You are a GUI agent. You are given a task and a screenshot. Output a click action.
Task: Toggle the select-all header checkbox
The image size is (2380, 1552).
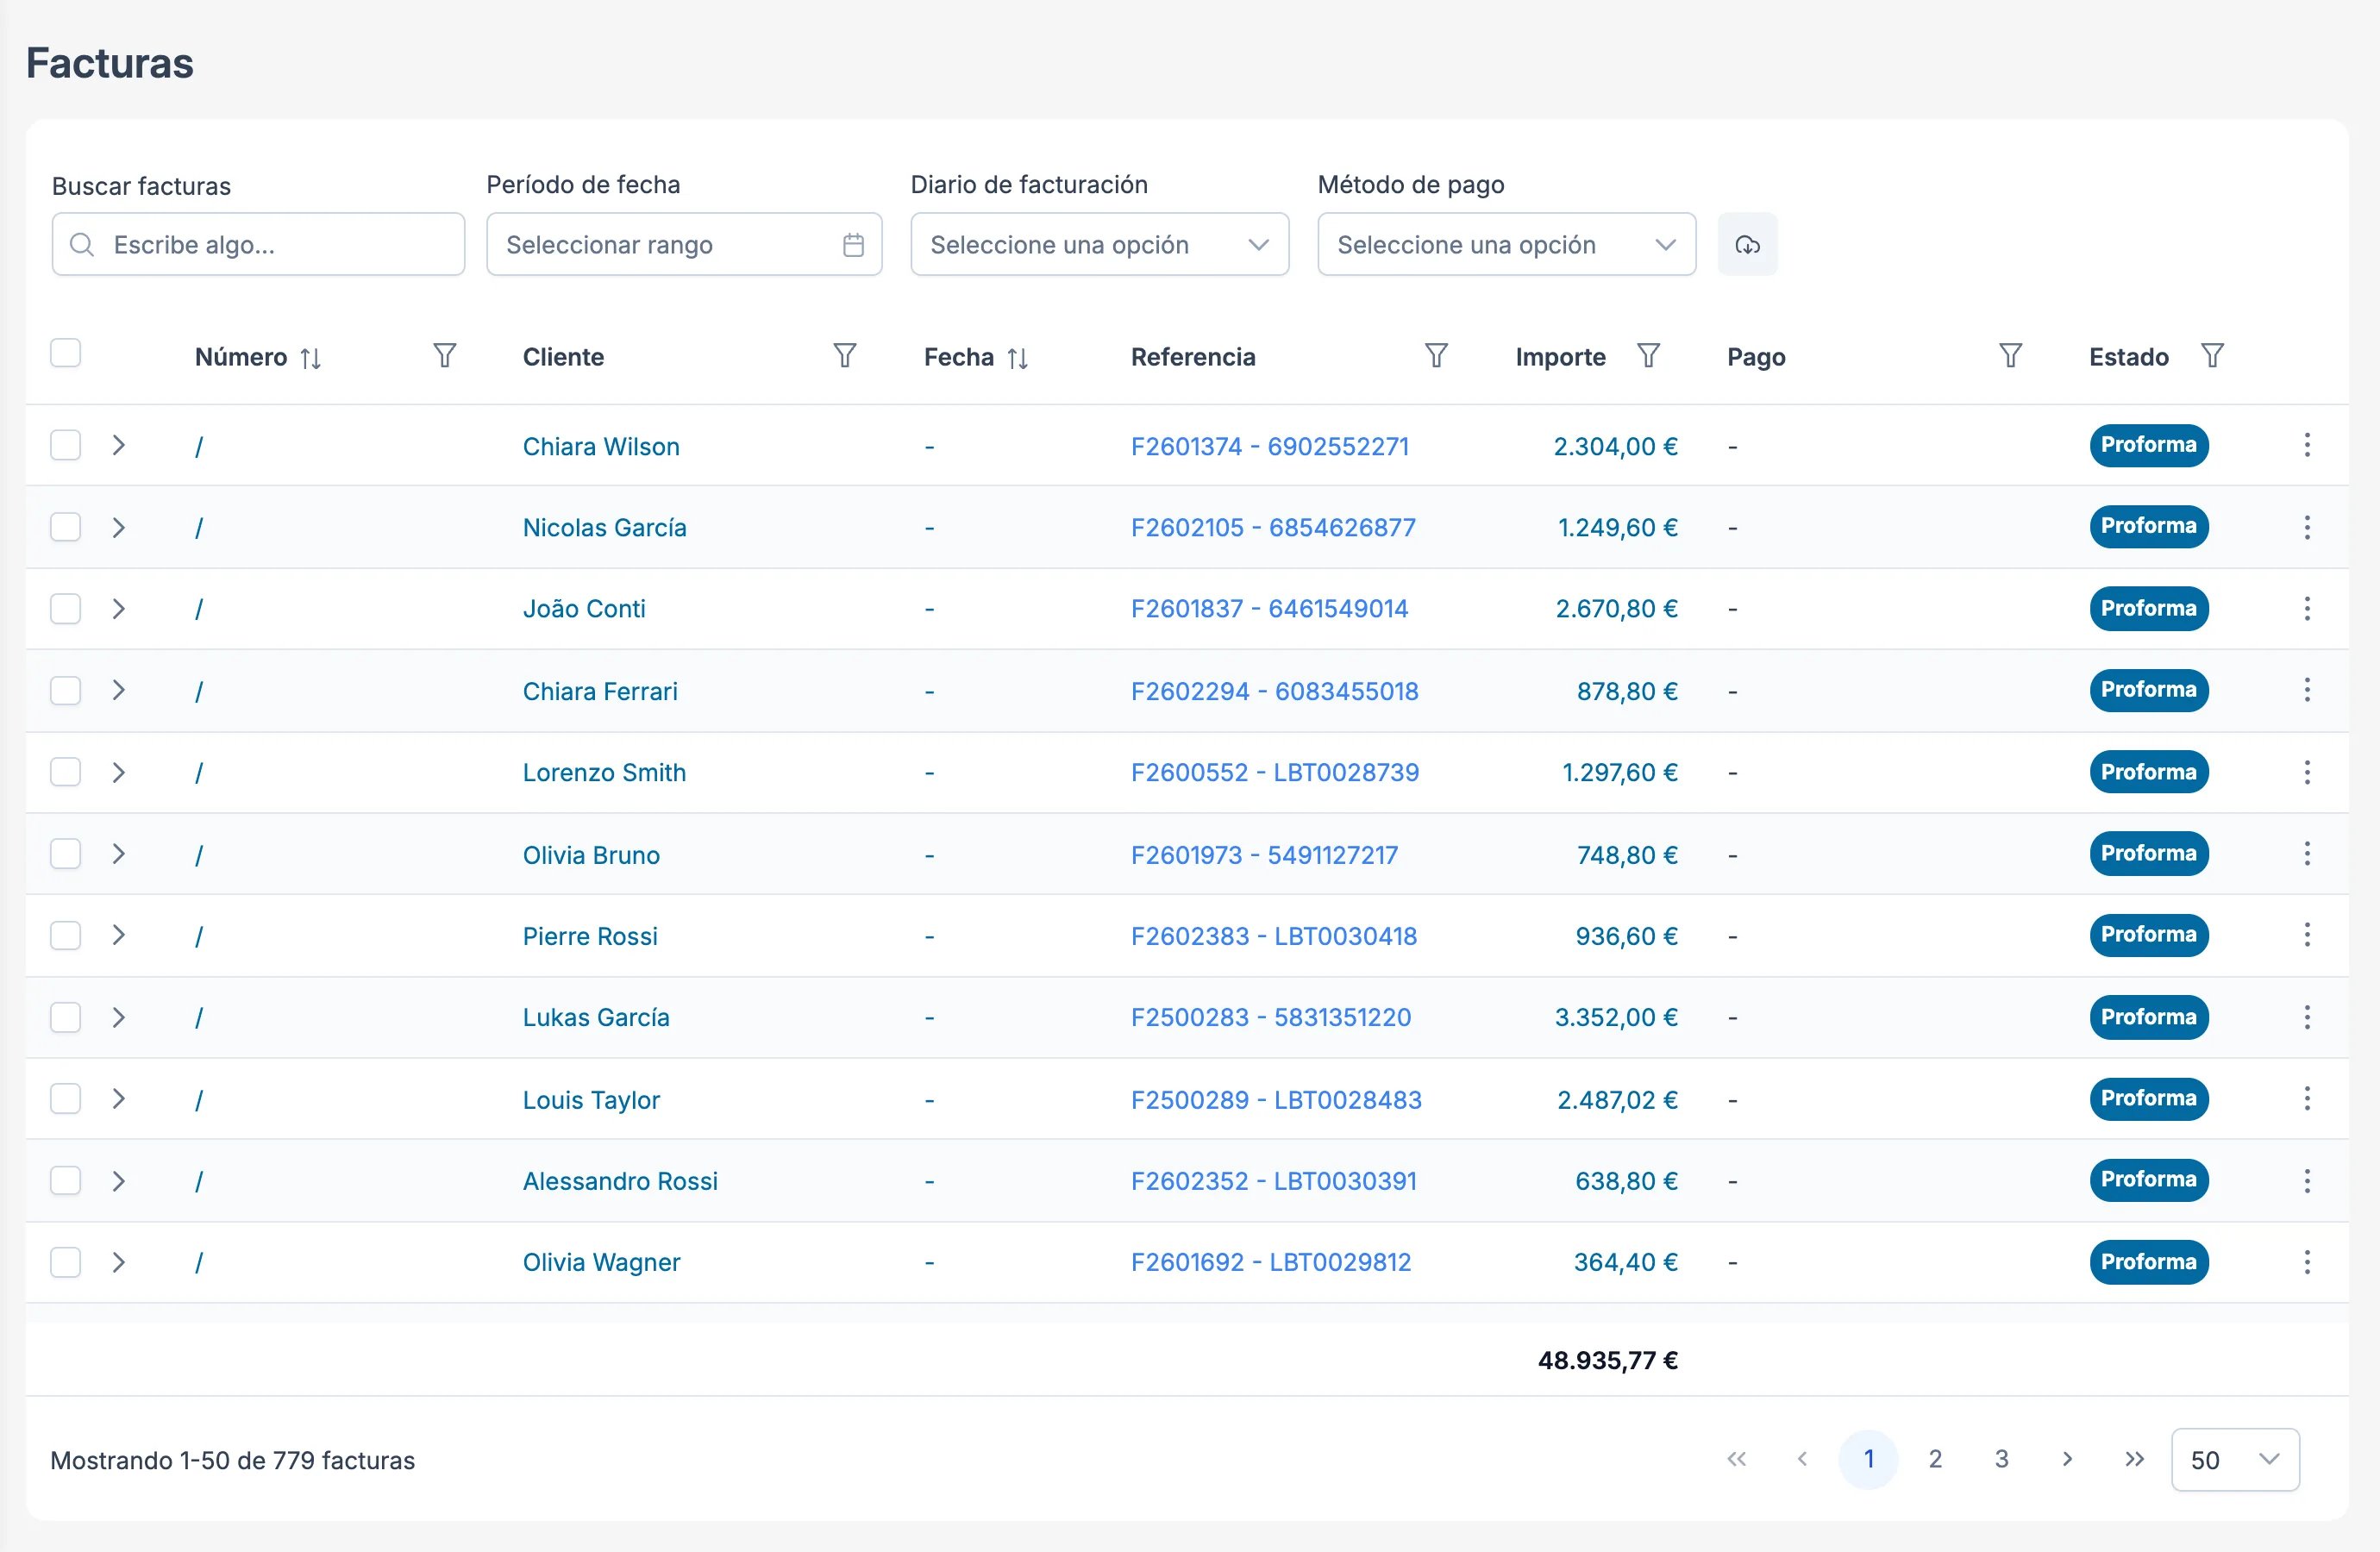pos(66,353)
